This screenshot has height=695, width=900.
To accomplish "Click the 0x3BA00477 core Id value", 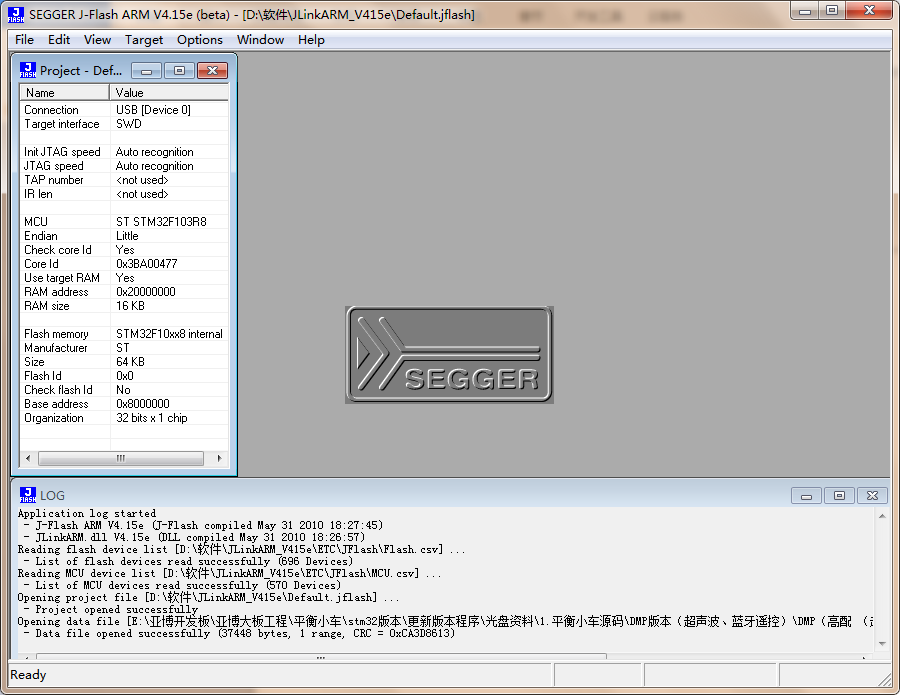I will [146, 264].
